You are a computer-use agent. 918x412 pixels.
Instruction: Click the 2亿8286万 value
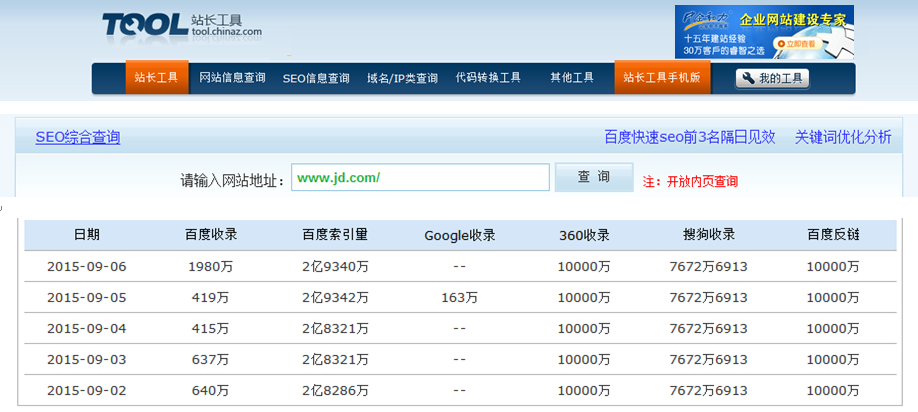click(x=335, y=390)
